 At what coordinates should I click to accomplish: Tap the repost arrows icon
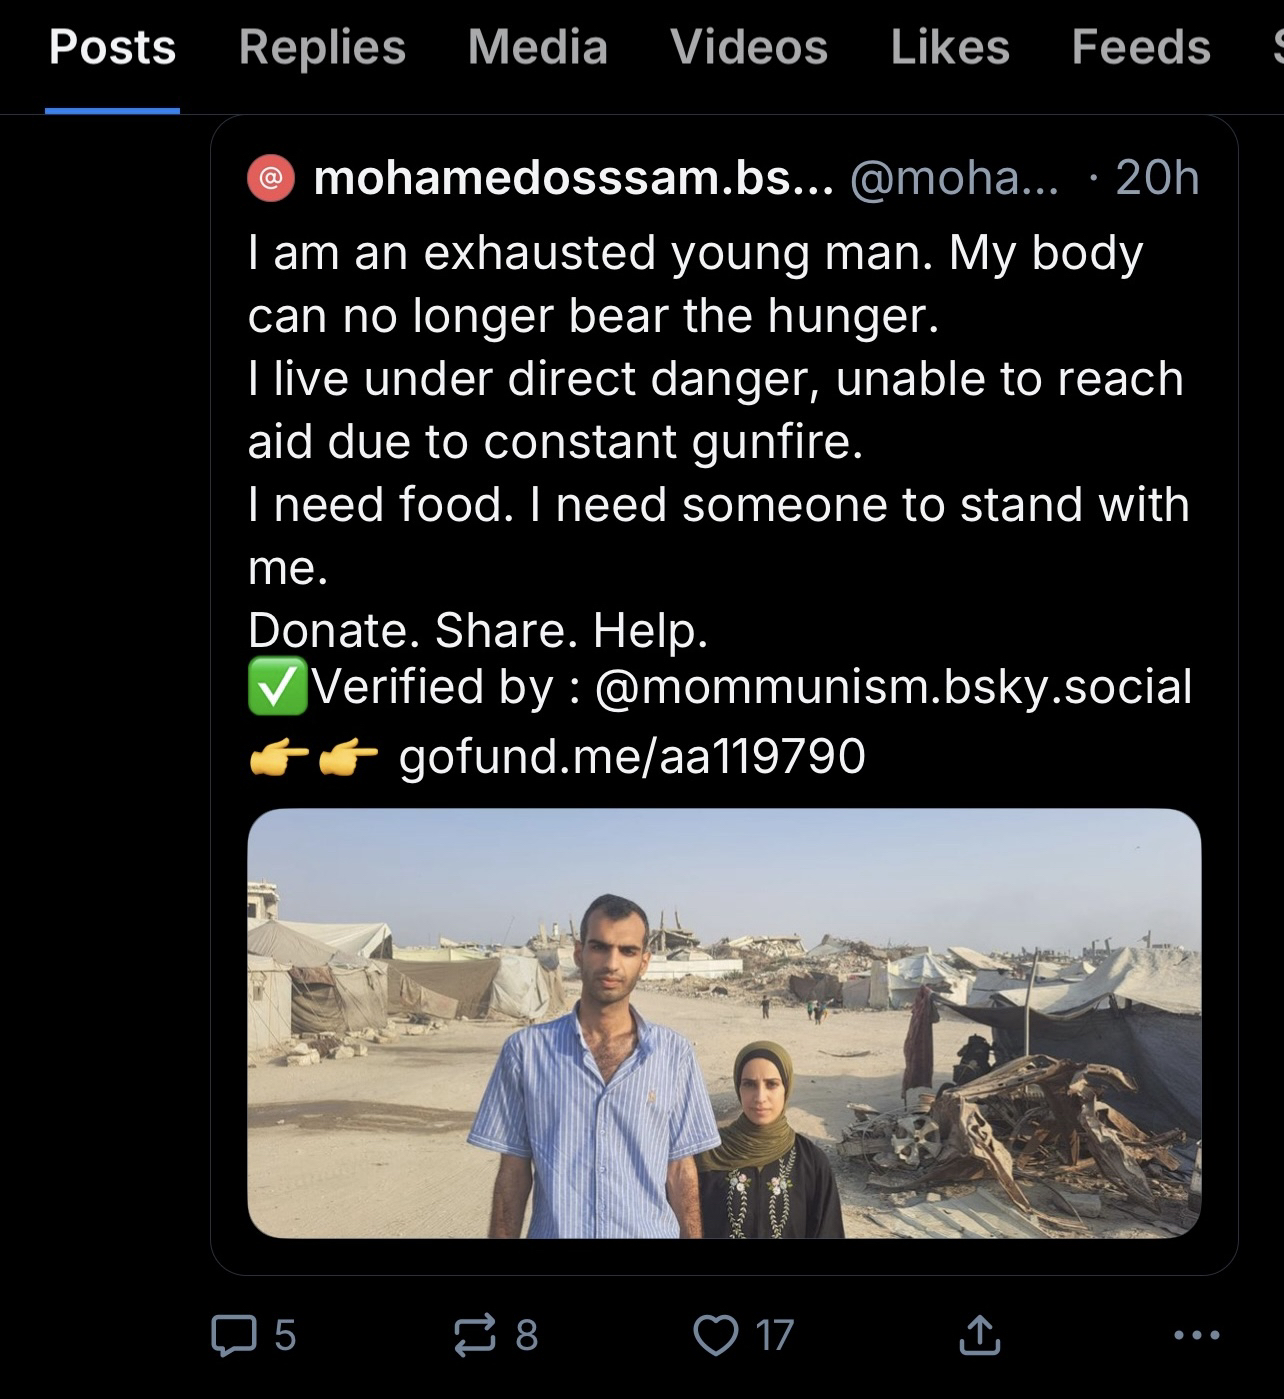[x=474, y=1335]
